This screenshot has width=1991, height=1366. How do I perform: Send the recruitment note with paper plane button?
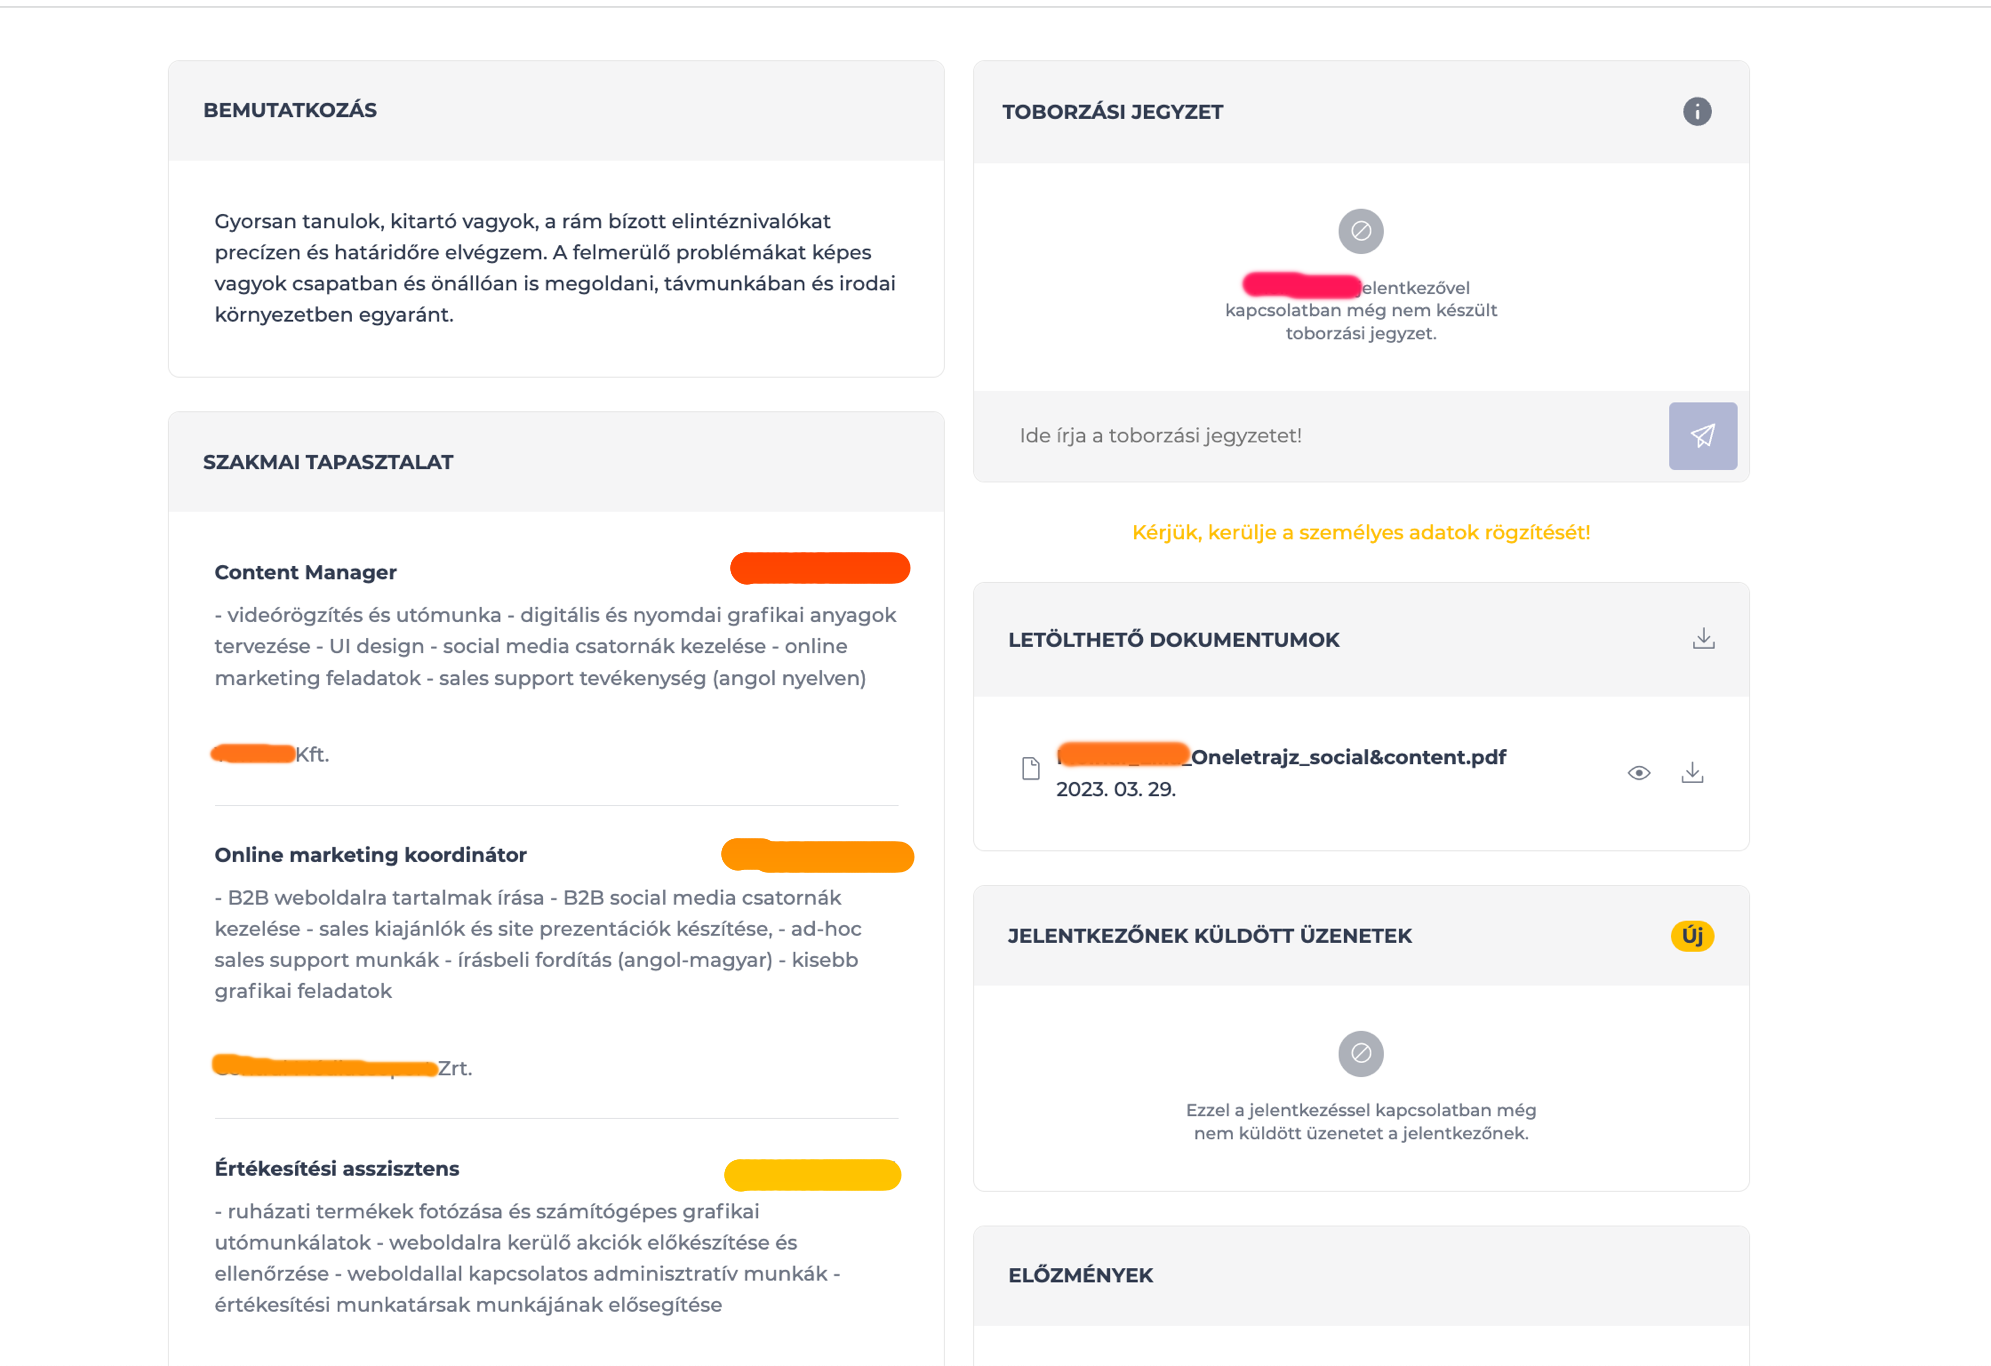[1702, 436]
